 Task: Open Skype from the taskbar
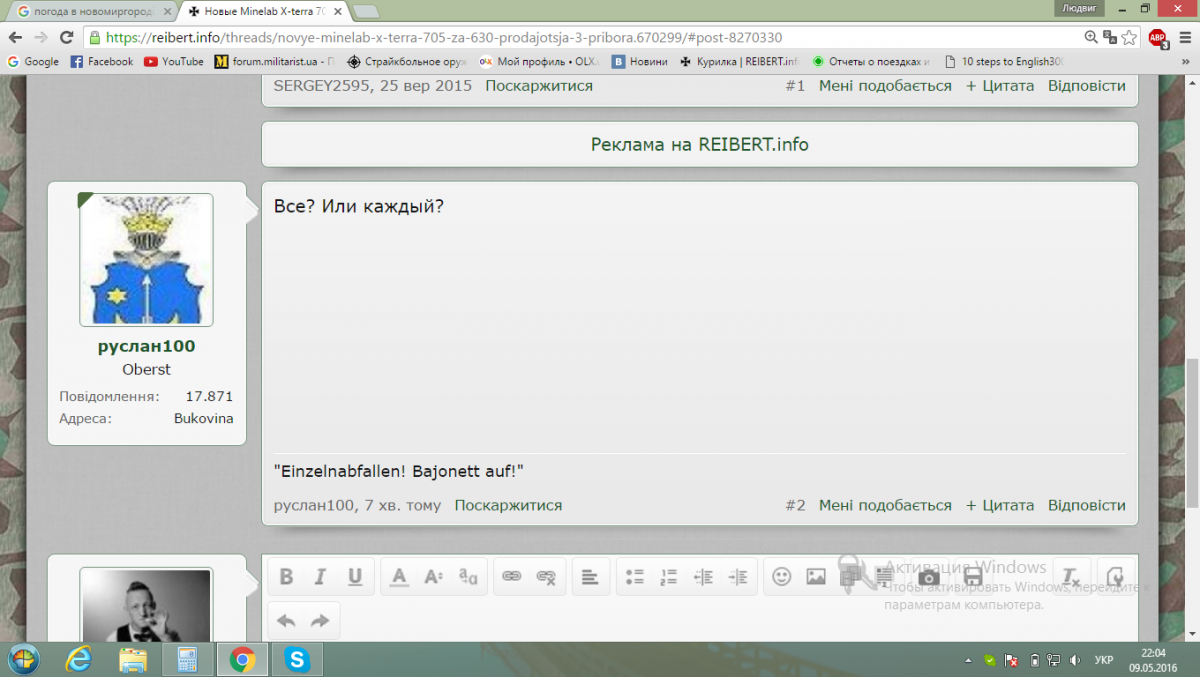click(296, 659)
